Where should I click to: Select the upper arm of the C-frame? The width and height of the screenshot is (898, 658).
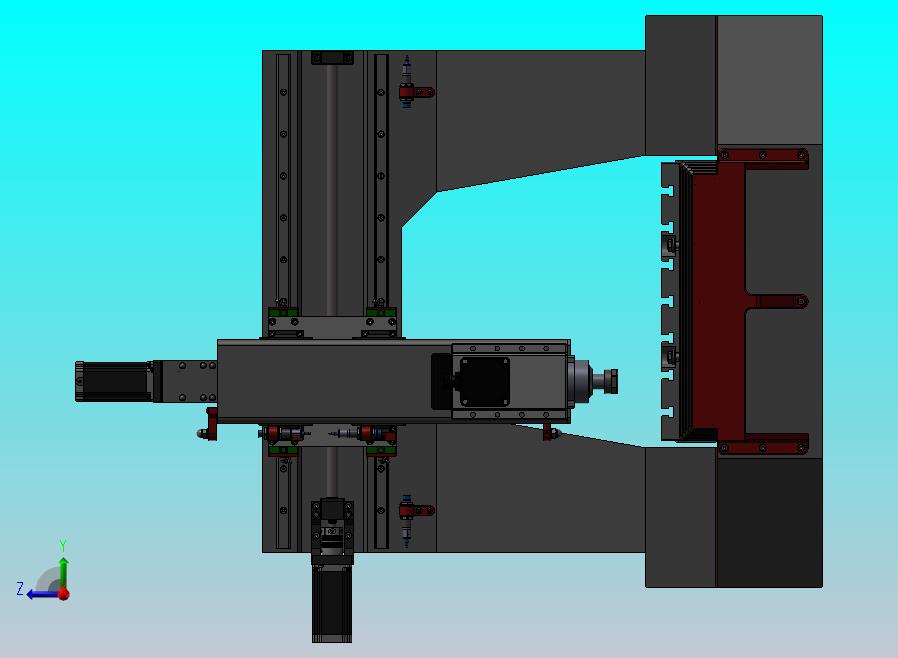[x=540, y=115]
